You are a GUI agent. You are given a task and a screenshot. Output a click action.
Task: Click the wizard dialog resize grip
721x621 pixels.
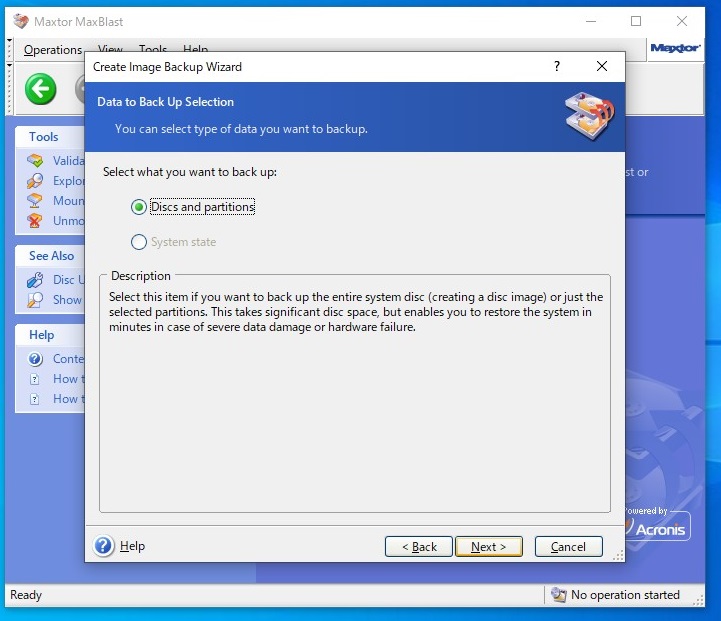[618, 556]
